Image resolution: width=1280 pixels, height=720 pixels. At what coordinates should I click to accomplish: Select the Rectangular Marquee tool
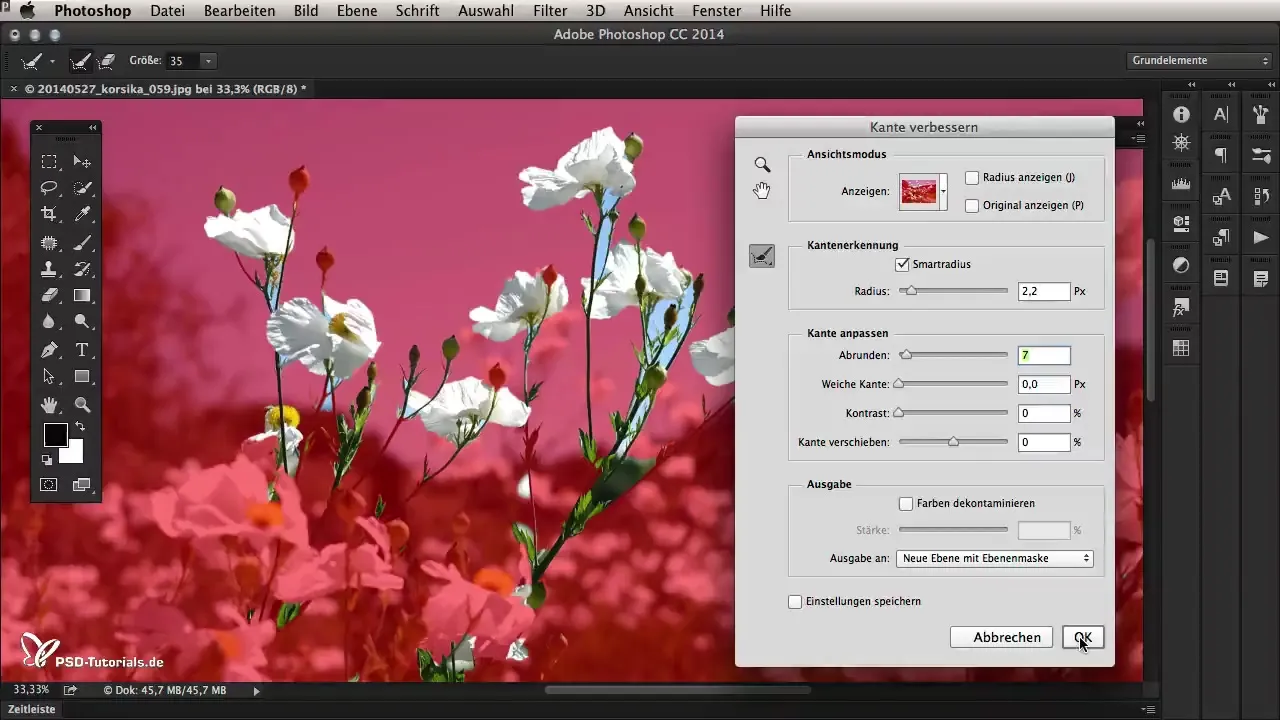click(48, 161)
